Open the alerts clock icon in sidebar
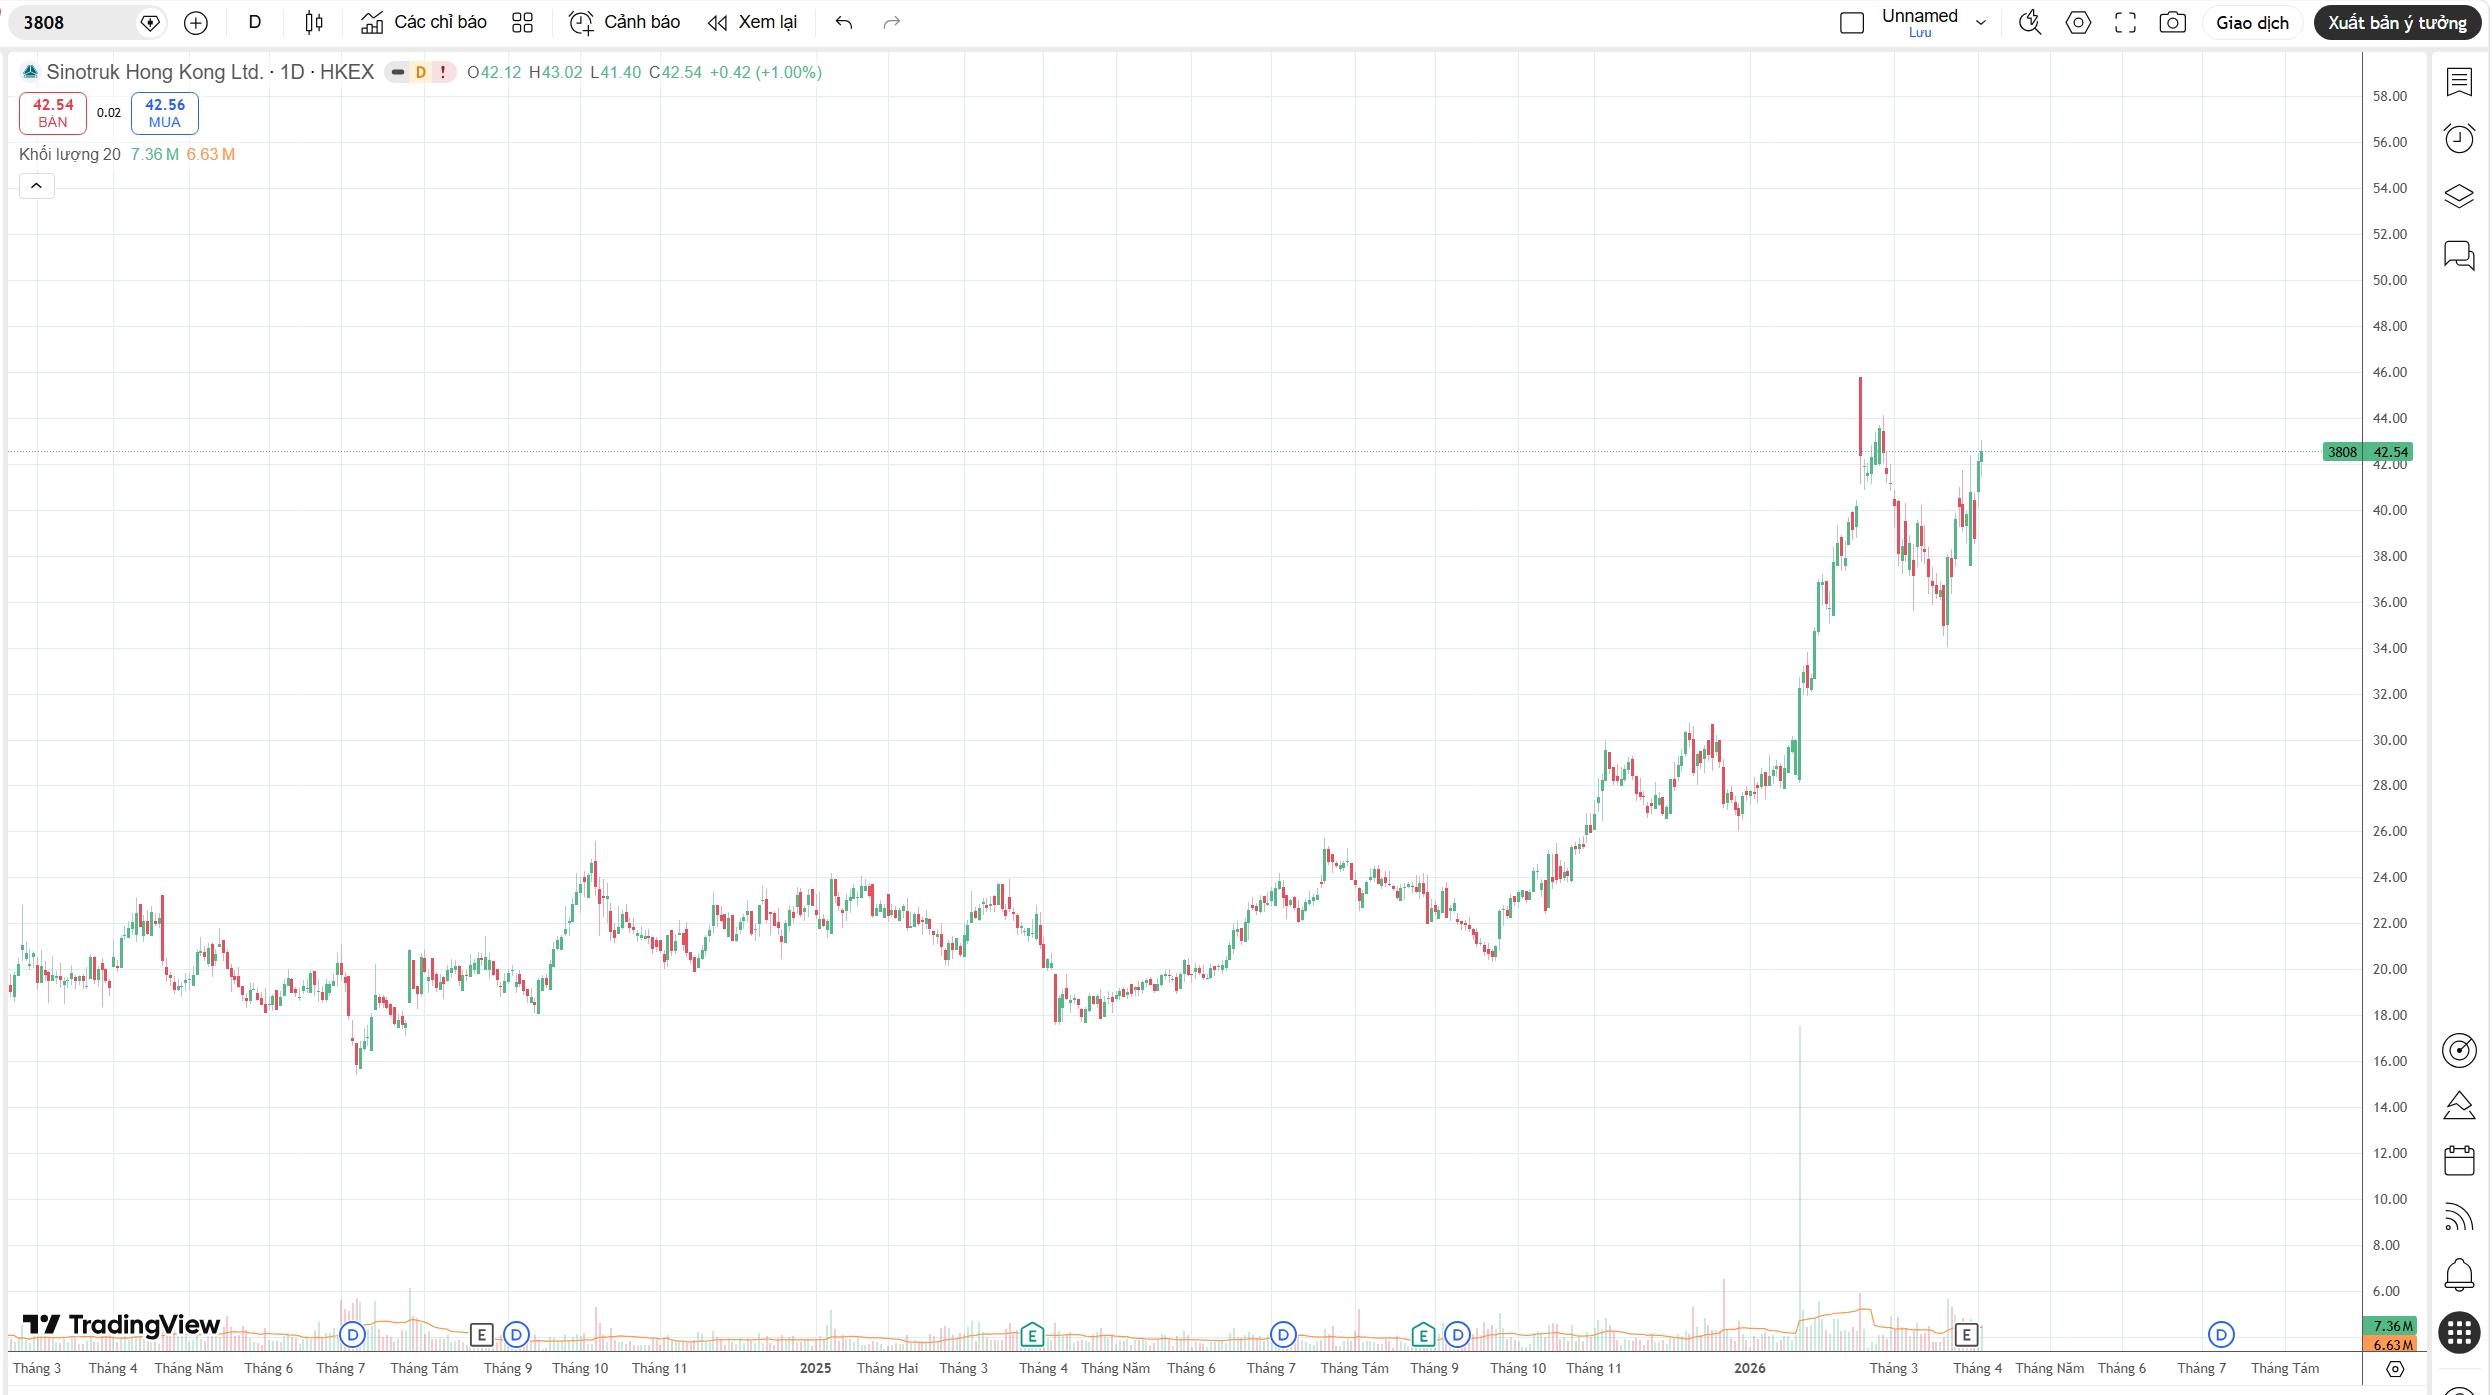The image size is (2492, 1395). click(2458, 138)
